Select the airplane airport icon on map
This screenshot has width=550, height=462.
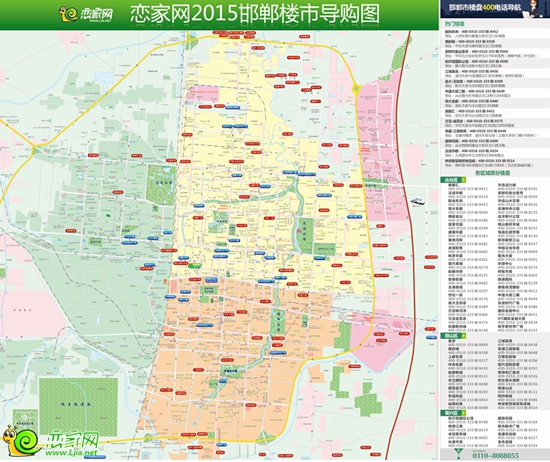click(x=418, y=201)
